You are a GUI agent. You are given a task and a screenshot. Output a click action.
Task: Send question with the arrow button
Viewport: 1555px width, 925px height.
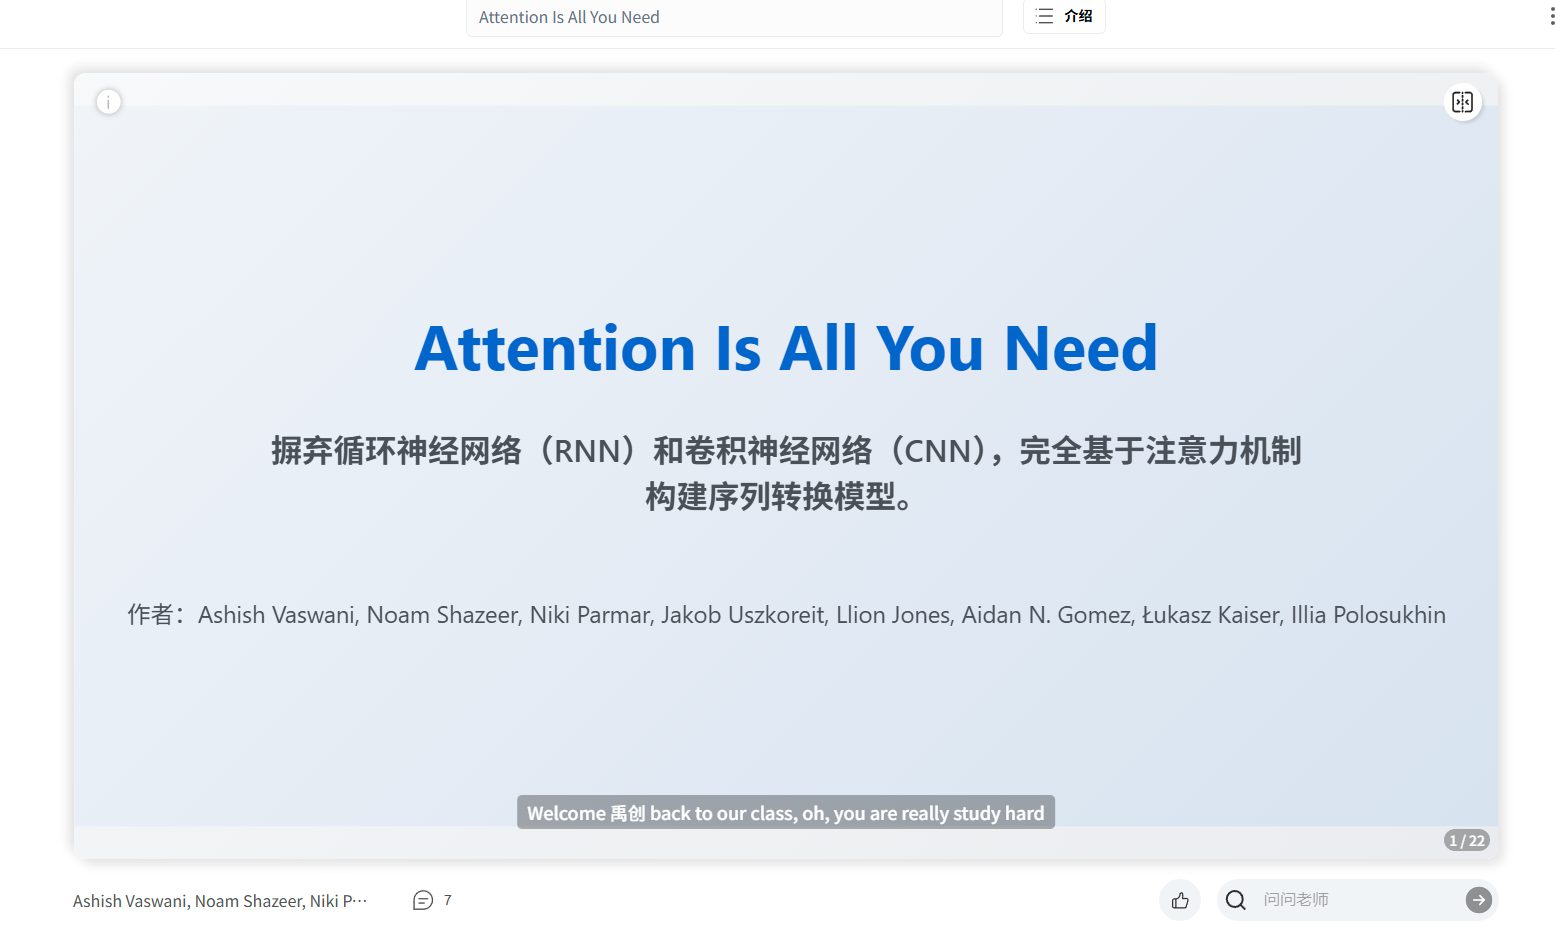coord(1478,900)
